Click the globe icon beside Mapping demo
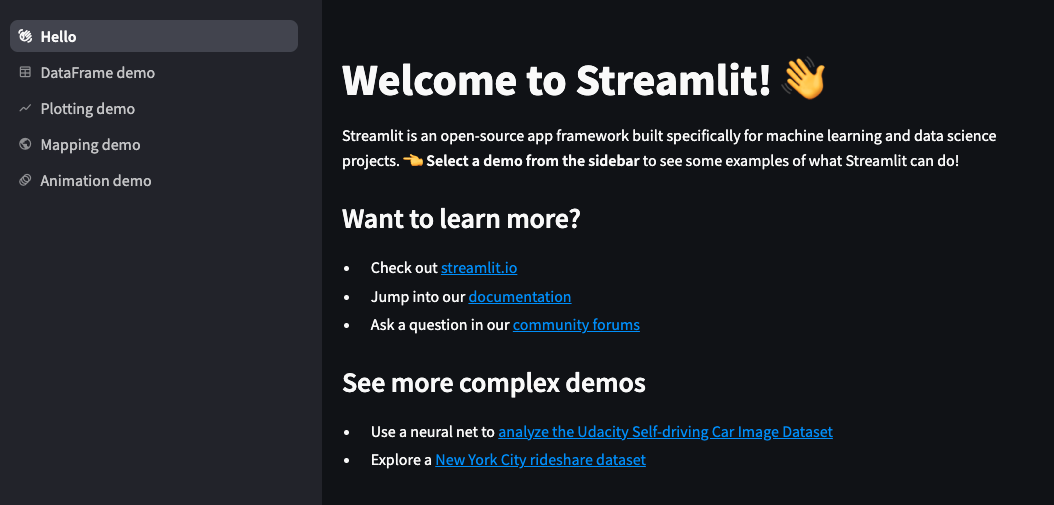The height and width of the screenshot is (505, 1054). click(26, 145)
